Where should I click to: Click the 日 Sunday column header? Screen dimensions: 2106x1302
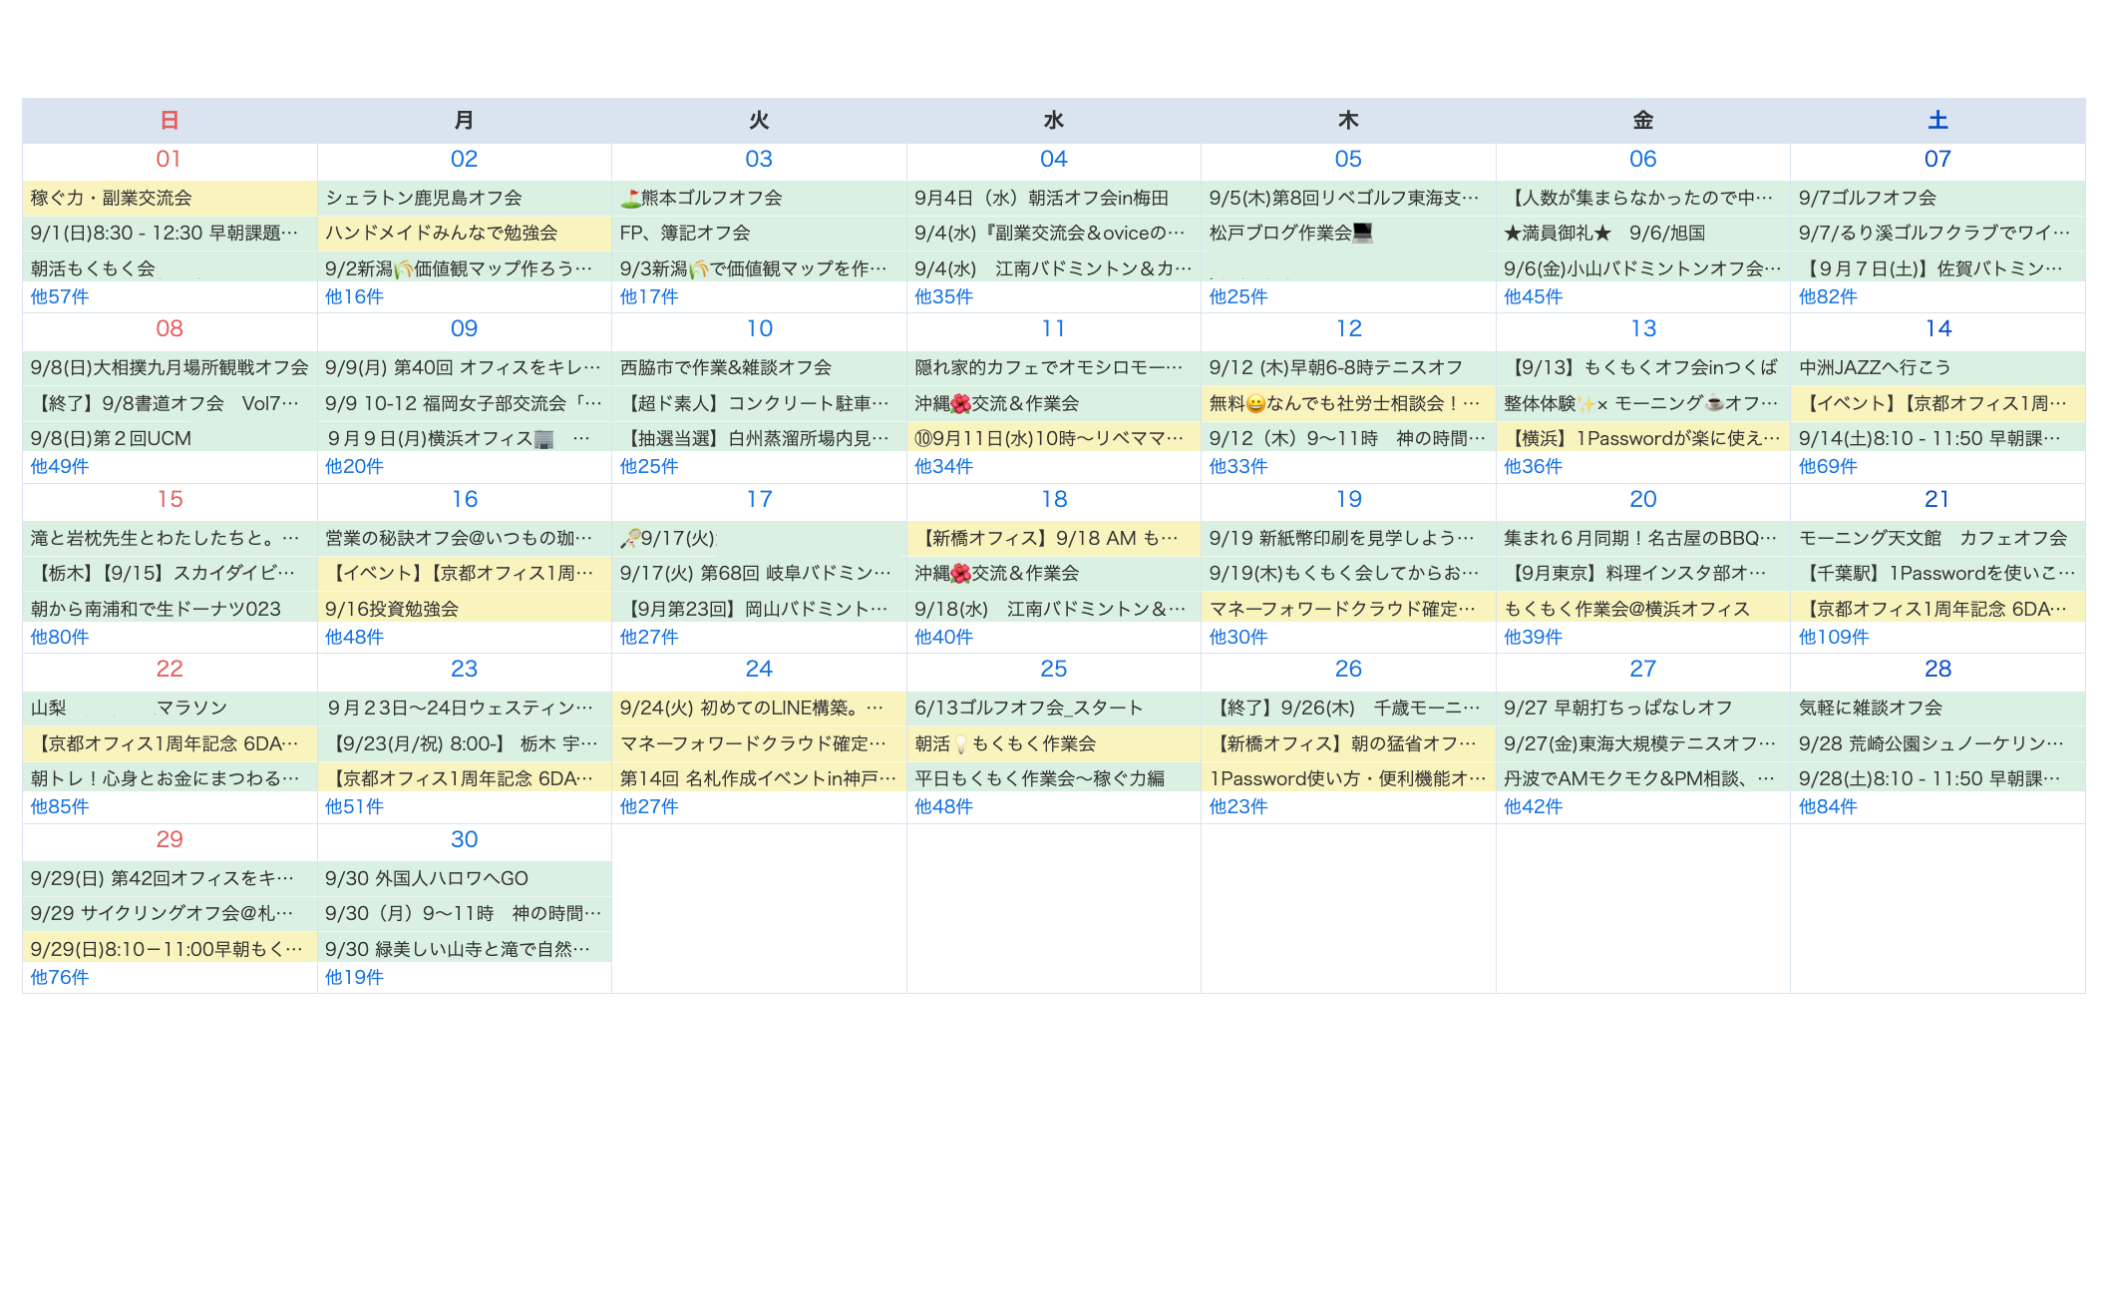169,121
